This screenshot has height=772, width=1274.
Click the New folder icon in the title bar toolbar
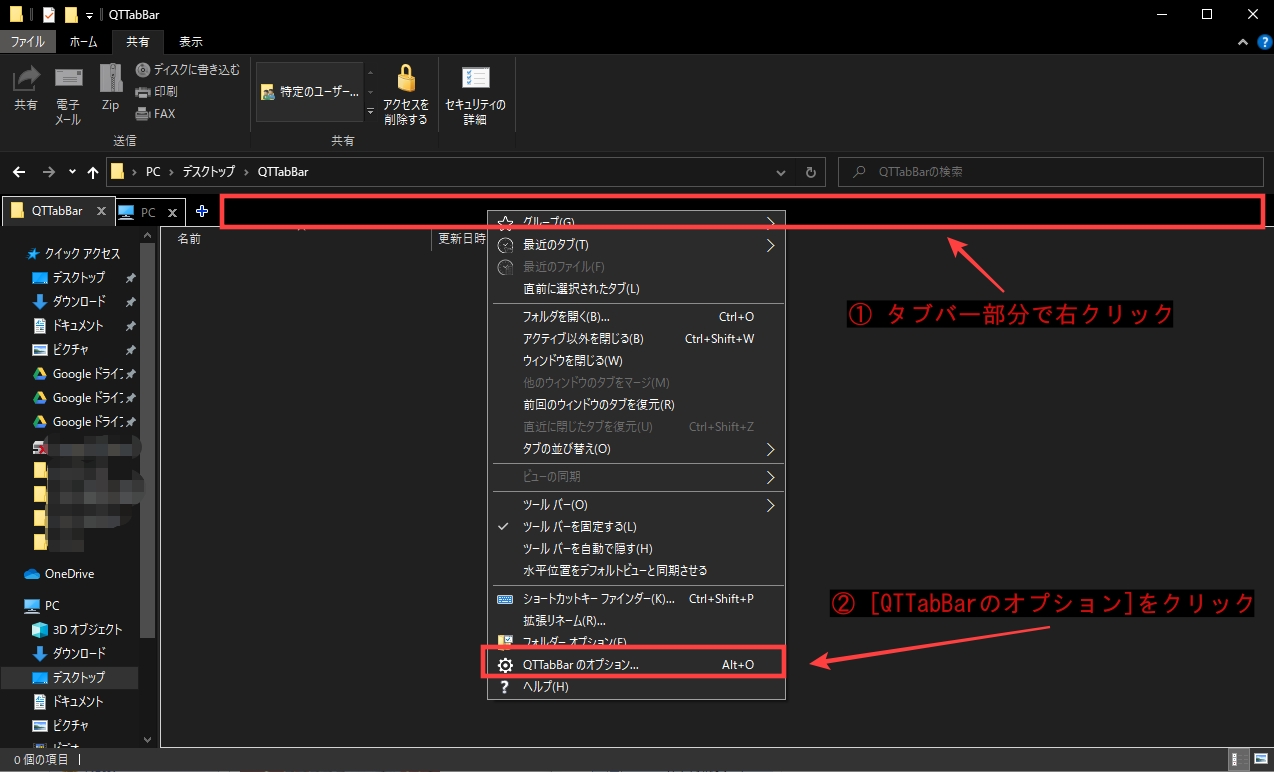[70, 15]
